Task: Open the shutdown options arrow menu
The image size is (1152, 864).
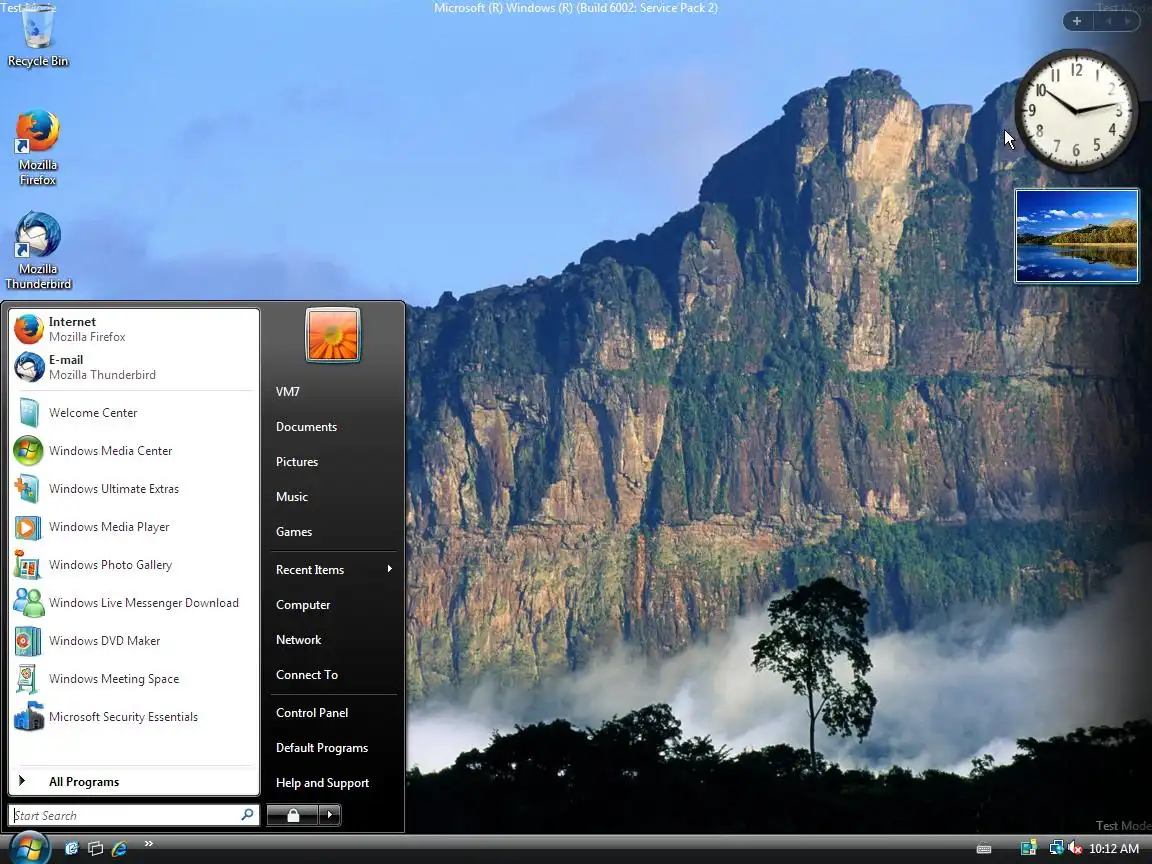Action: tap(330, 815)
